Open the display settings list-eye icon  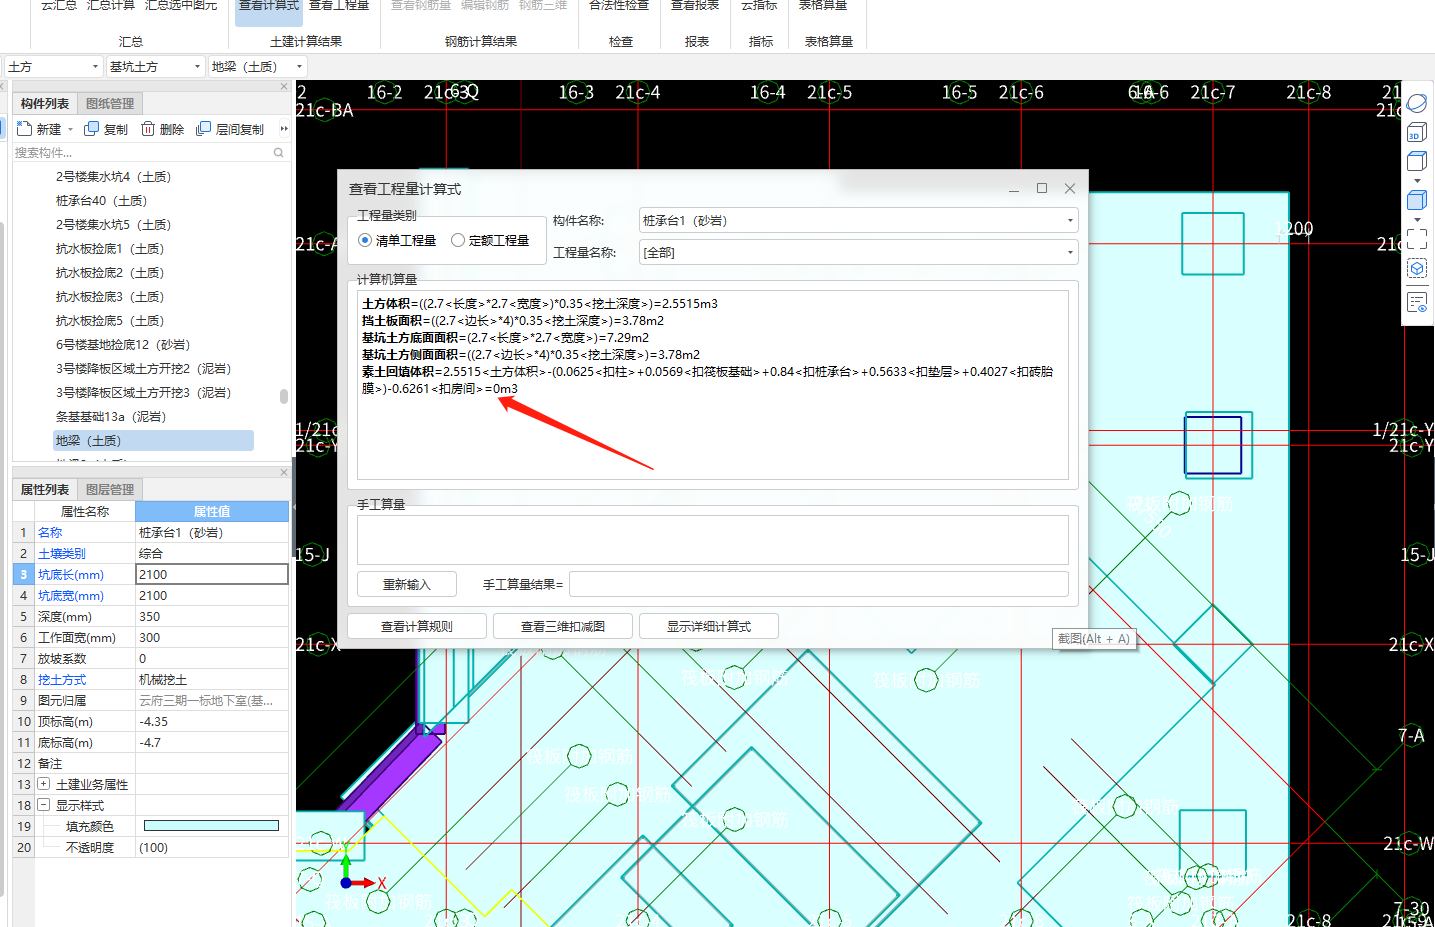pyautogui.click(x=1416, y=302)
